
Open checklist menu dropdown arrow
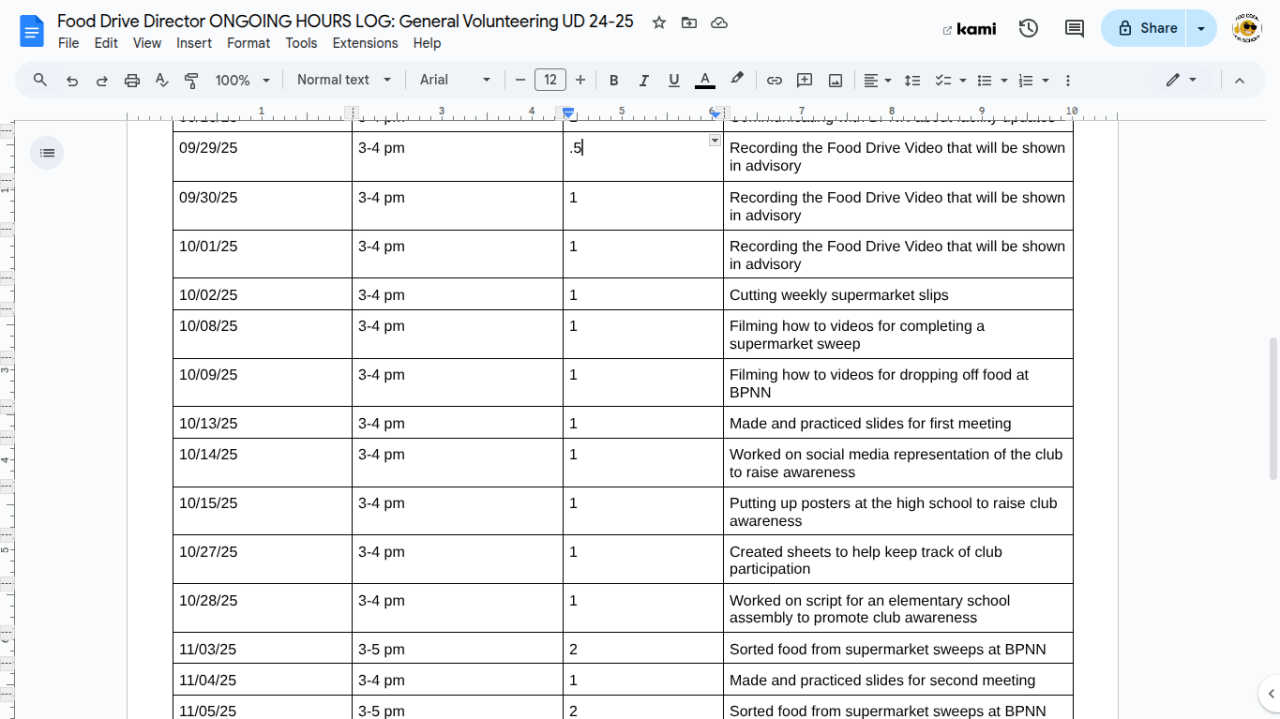(x=963, y=80)
